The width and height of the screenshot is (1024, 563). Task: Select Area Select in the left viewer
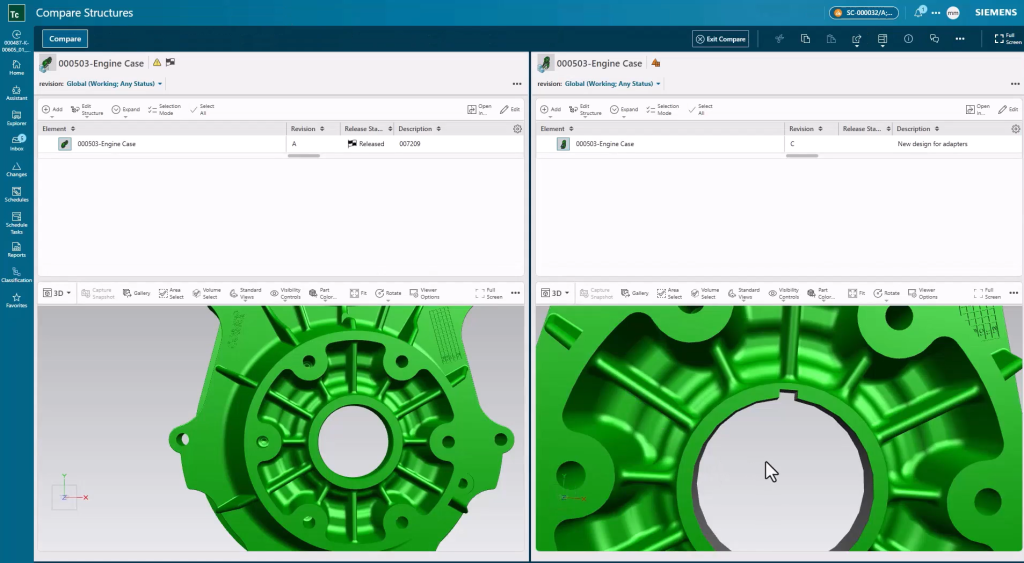pos(172,293)
